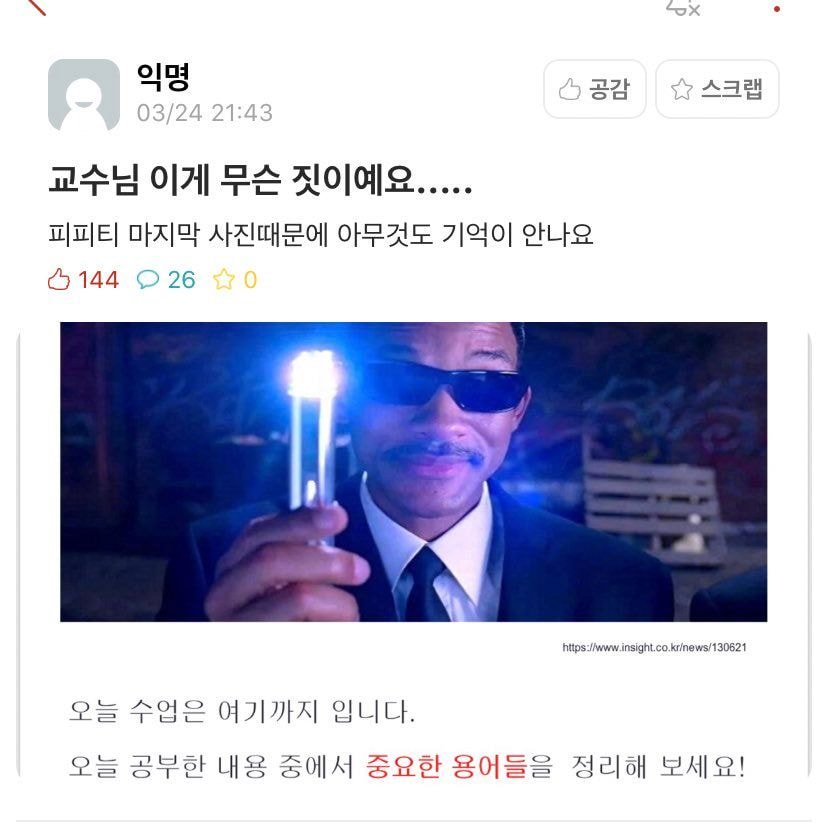Viewport: 828px width, 828px height.
Task: Open comments via speech bubble icon
Action: point(148,279)
